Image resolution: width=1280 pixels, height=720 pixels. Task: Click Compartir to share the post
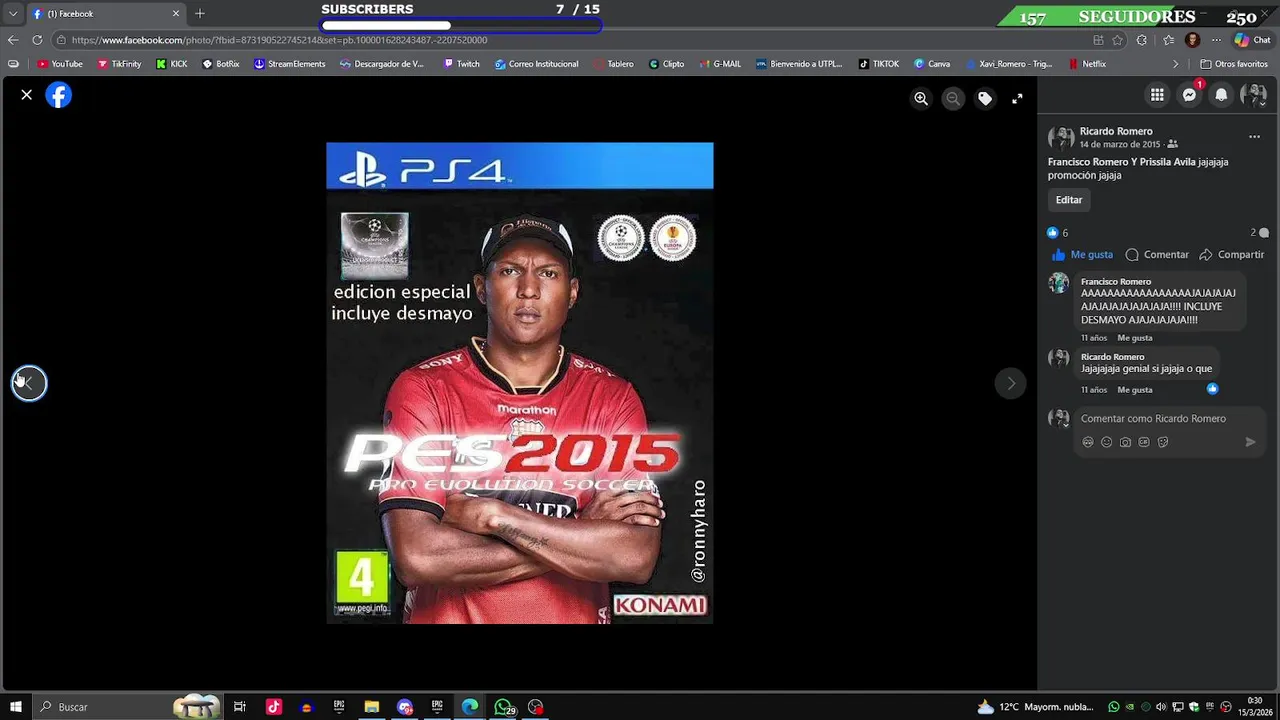[x=1232, y=255]
